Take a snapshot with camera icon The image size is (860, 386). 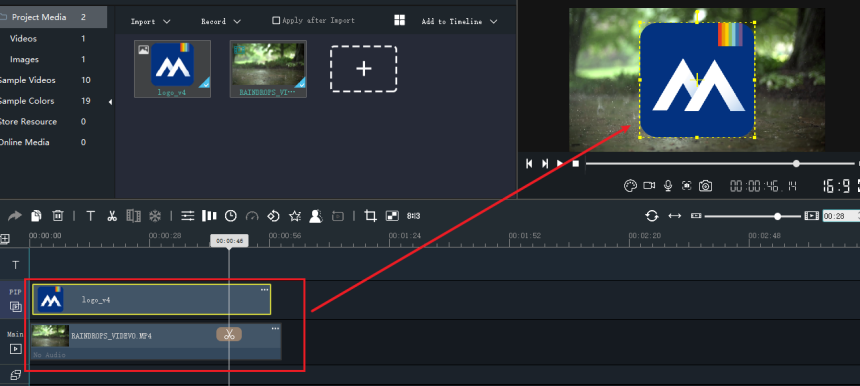(705, 186)
